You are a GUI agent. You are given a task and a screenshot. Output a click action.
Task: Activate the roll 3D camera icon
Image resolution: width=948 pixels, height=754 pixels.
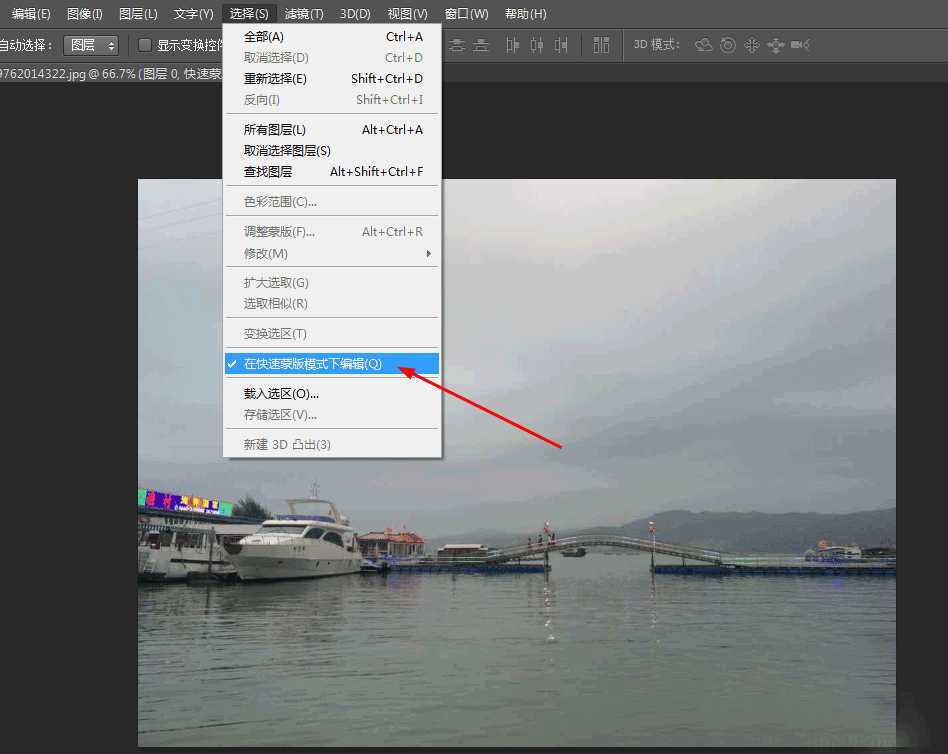(728, 45)
